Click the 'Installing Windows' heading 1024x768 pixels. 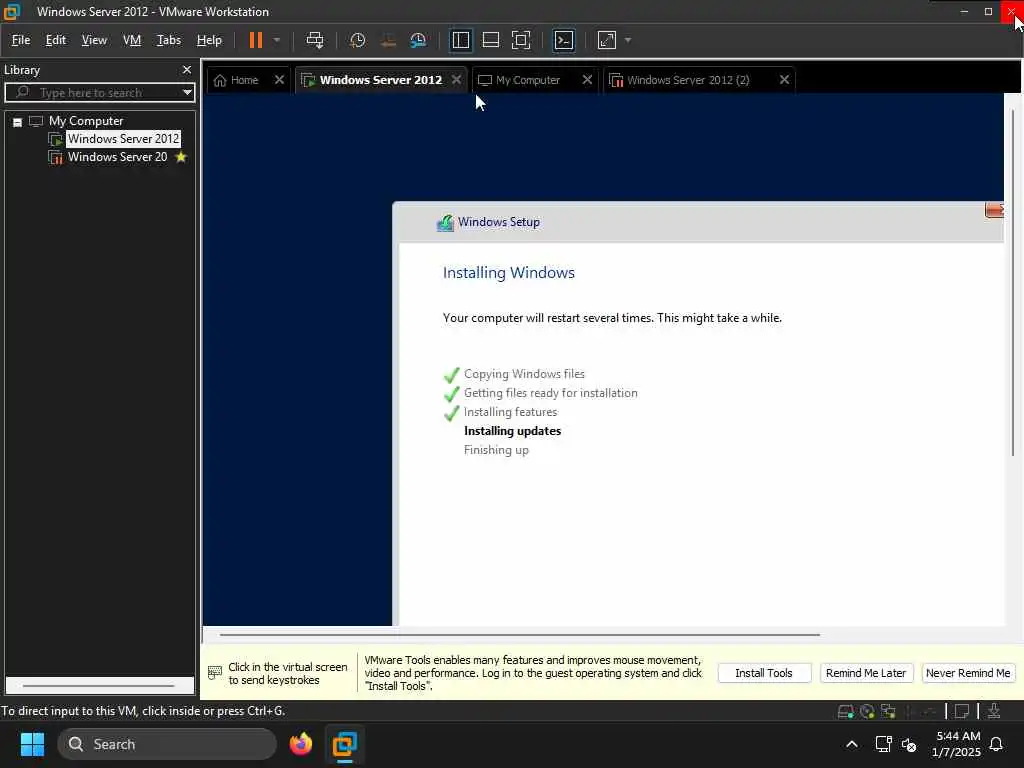[509, 273]
